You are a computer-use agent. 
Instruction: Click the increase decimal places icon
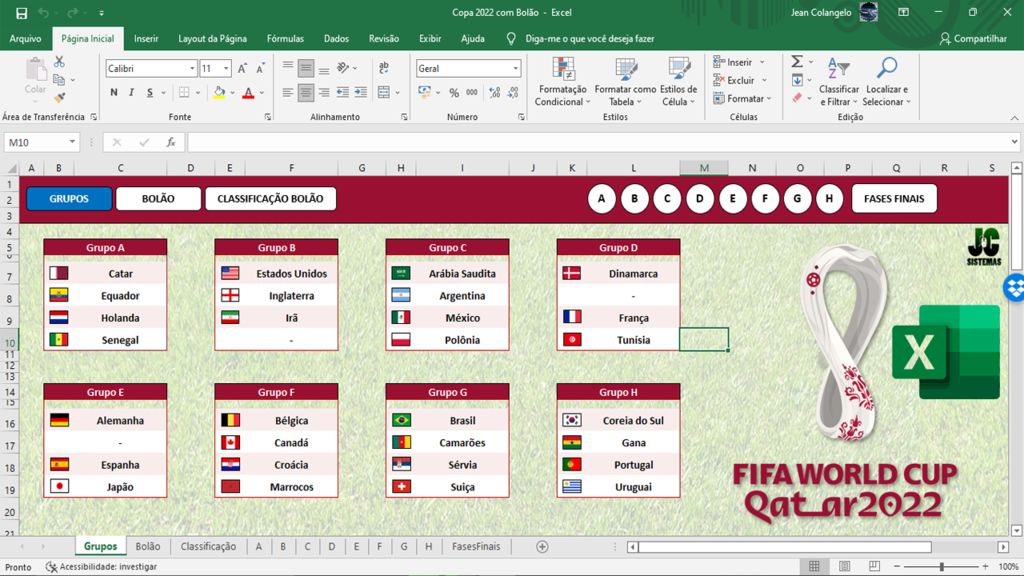tap(495, 93)
